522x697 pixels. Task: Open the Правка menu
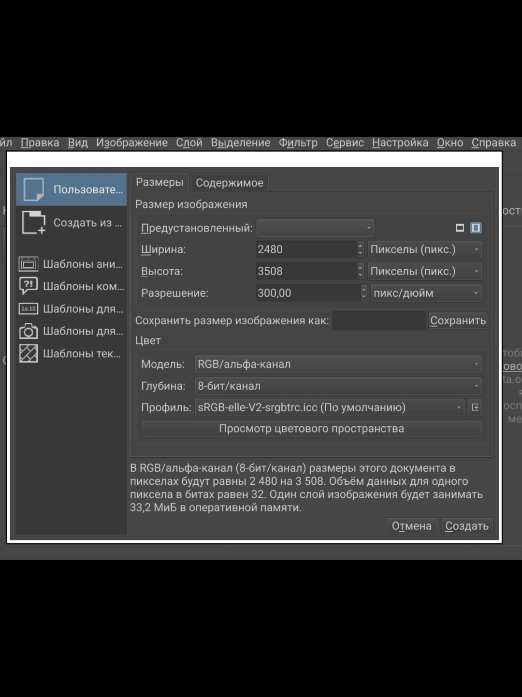40,143
